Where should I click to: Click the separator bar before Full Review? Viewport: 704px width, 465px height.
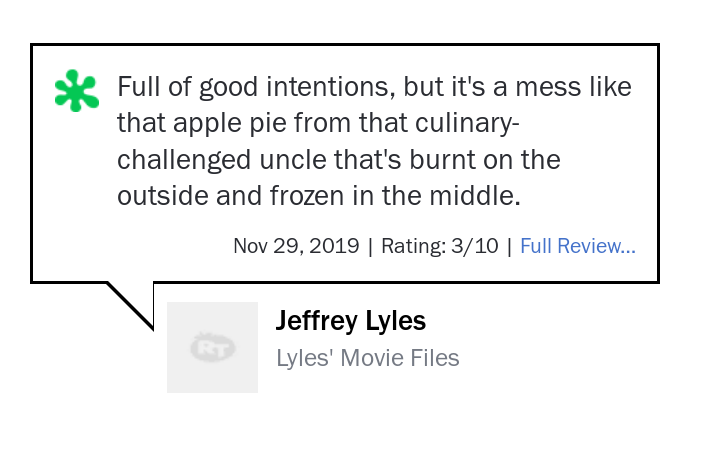click(x=509, y=246)
